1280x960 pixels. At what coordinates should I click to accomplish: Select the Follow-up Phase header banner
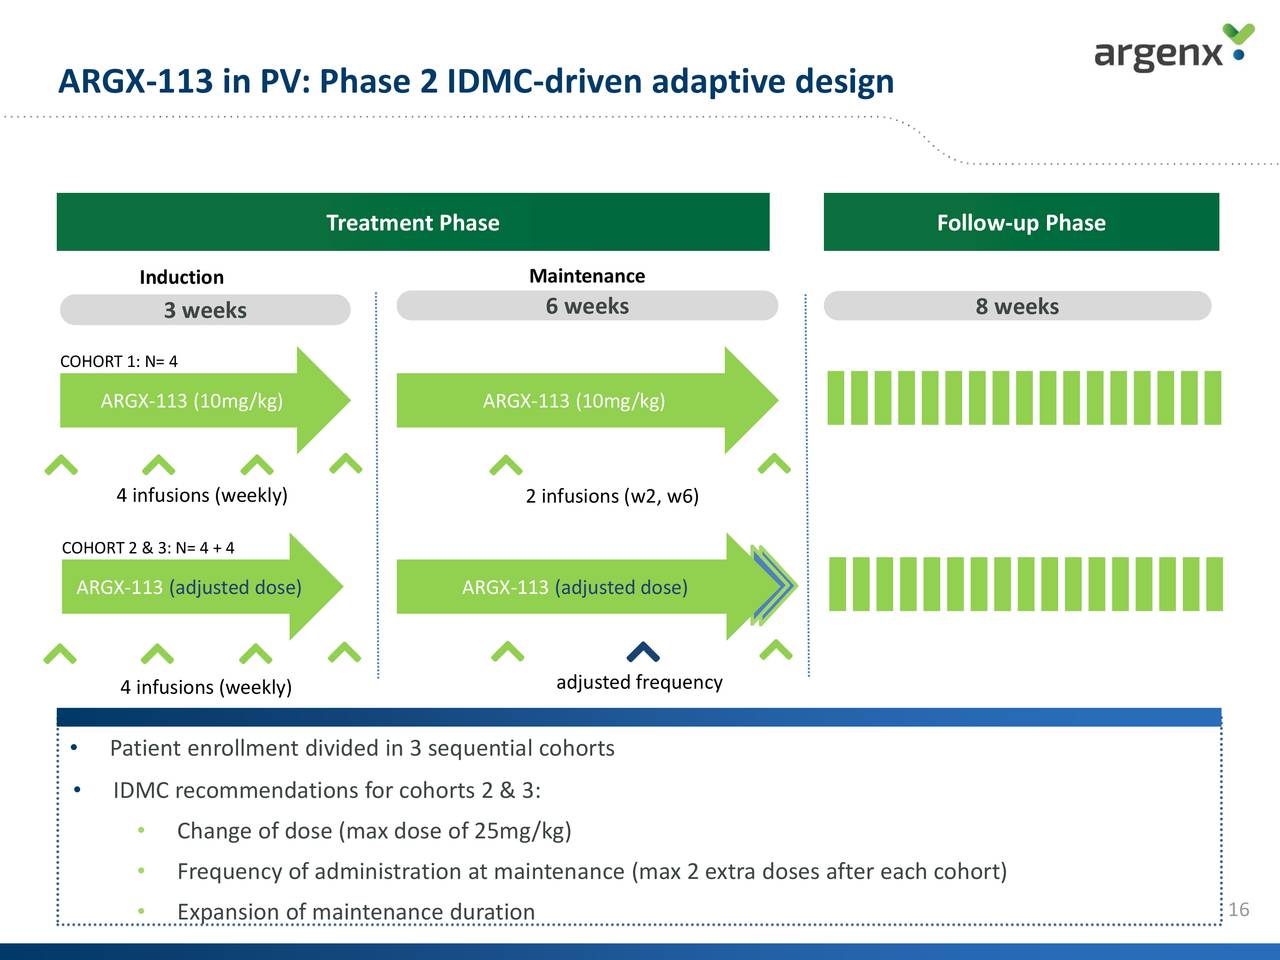[1021, 222]
